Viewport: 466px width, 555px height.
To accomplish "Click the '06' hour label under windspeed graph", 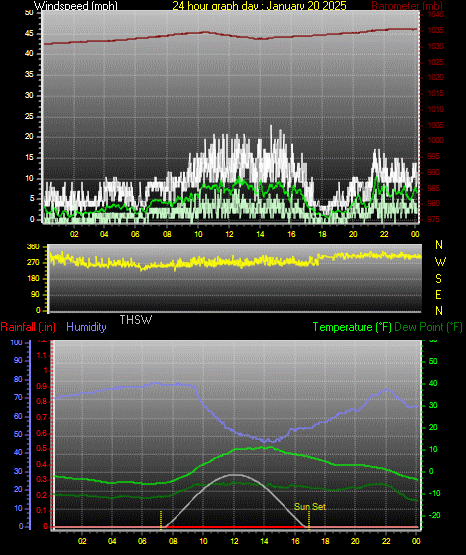I will (135, 234).
